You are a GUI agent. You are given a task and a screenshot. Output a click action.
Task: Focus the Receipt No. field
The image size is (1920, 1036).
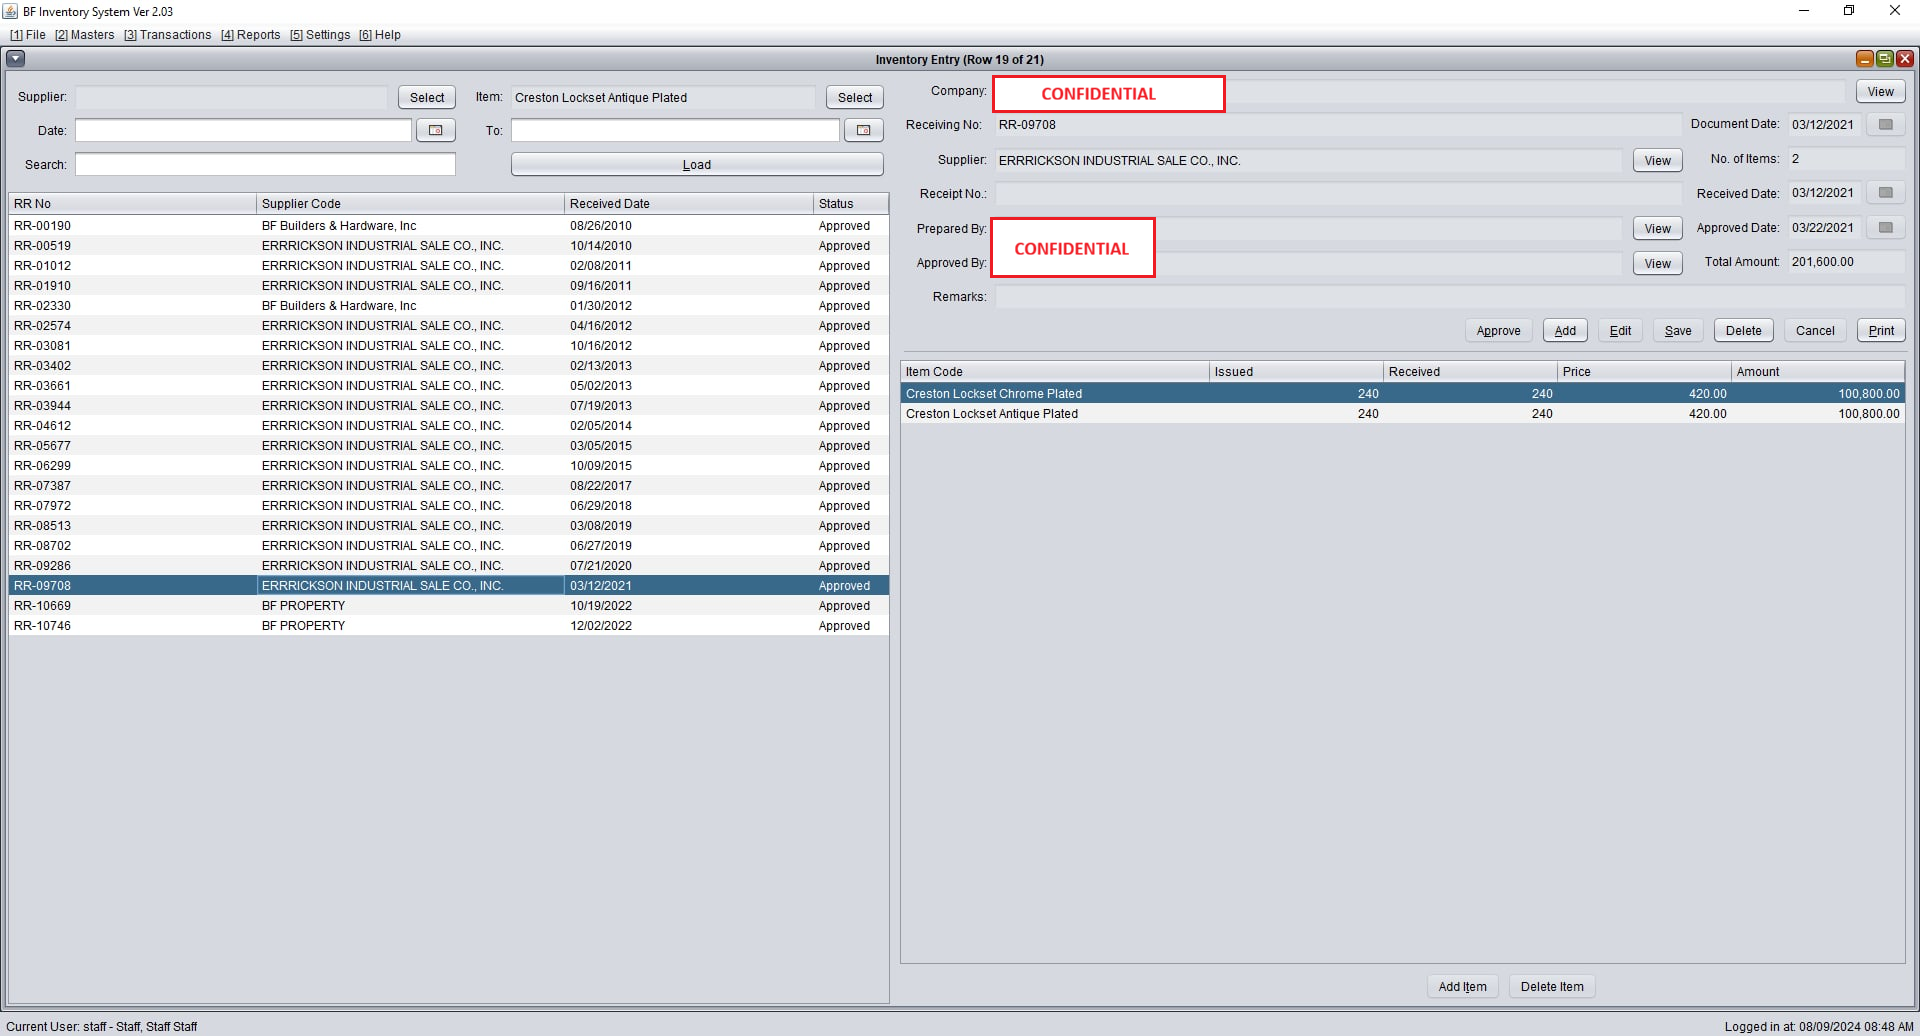(1338, 194)
